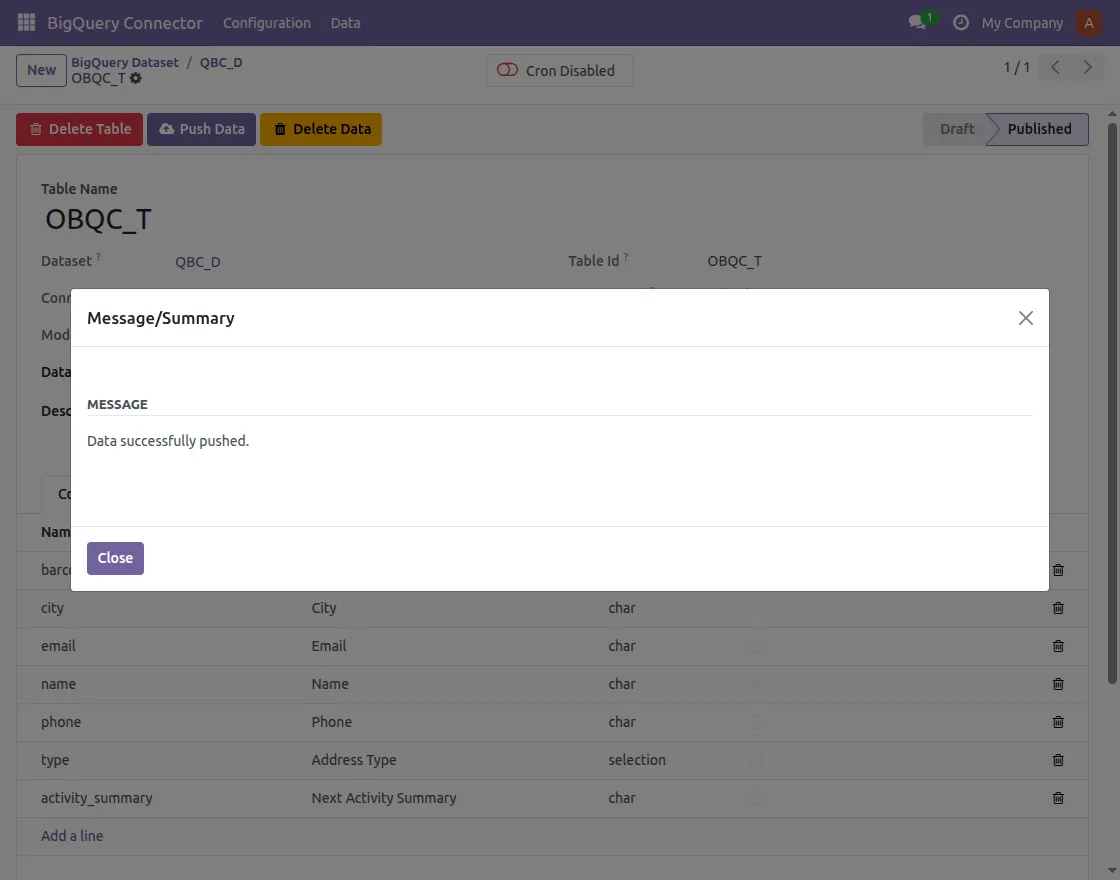Click the 1 / 1 pager counter
The width and height of the screenshot is (1120, 880).
pyautogui.click(x=1016, y=67)
